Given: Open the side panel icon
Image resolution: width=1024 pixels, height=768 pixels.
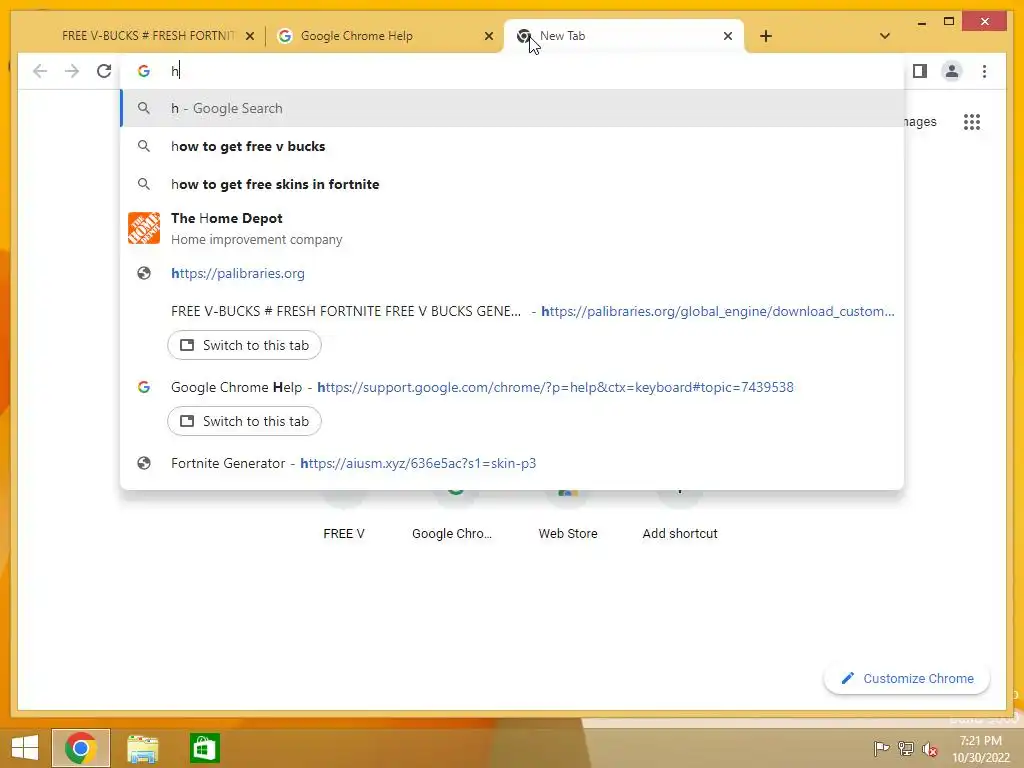Looking at the screenshot, I should (920, 71).
